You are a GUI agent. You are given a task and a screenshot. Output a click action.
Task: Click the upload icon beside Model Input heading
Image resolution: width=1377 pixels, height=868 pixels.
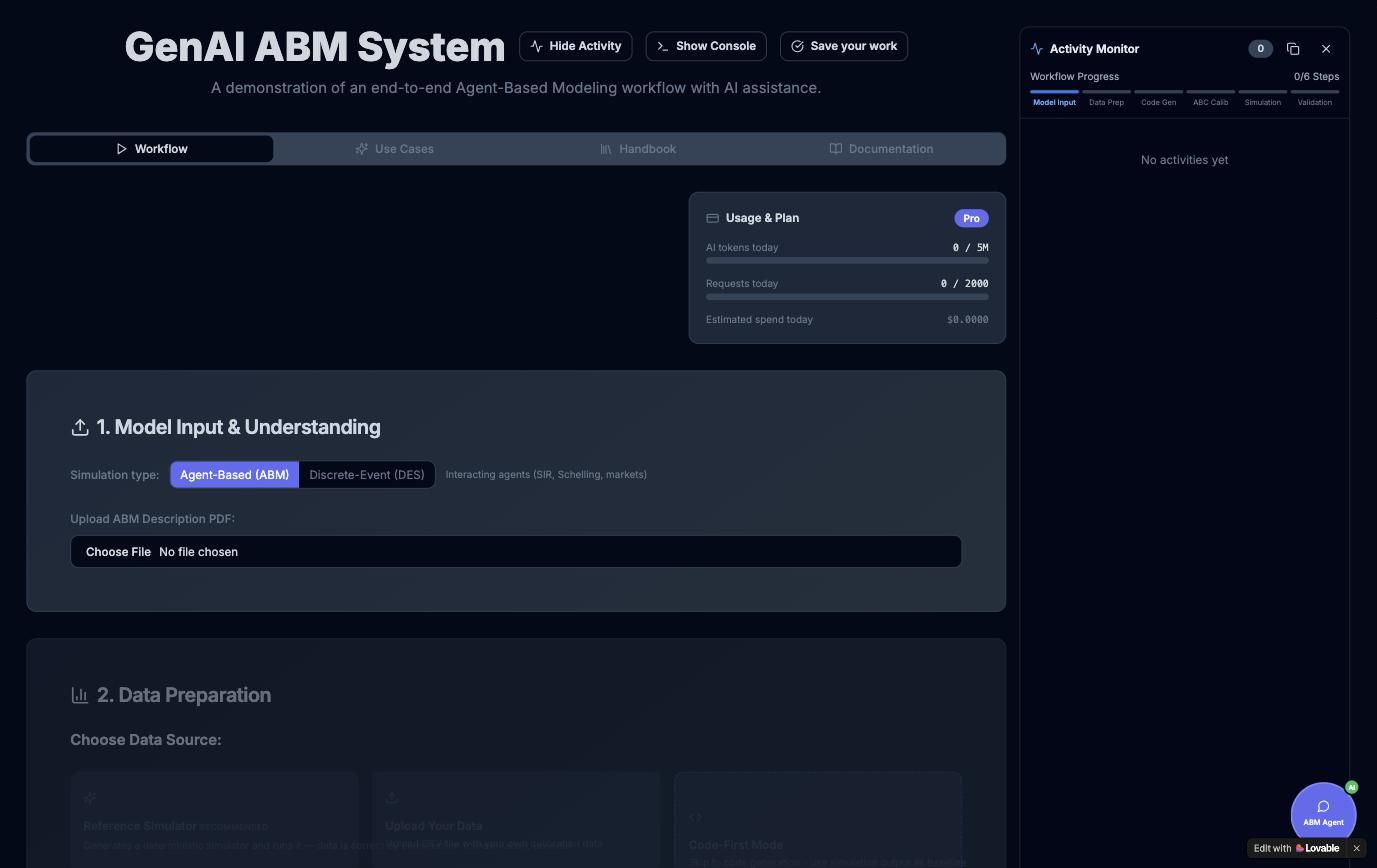click(x=80, y=427)
